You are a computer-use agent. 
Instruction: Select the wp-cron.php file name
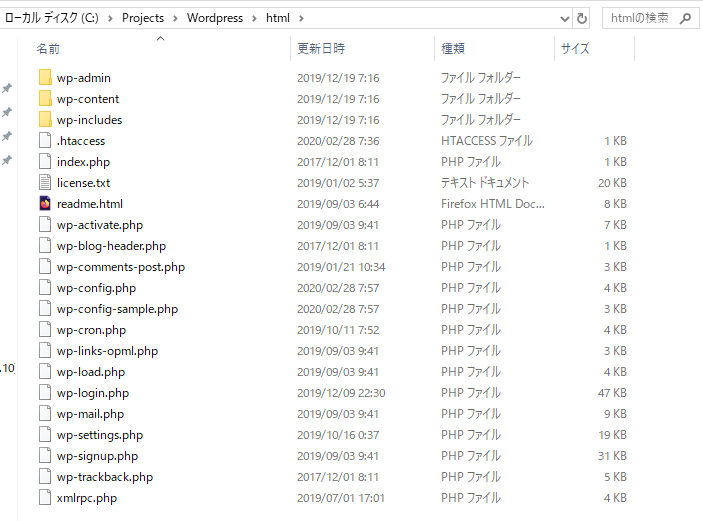(91, 330)
